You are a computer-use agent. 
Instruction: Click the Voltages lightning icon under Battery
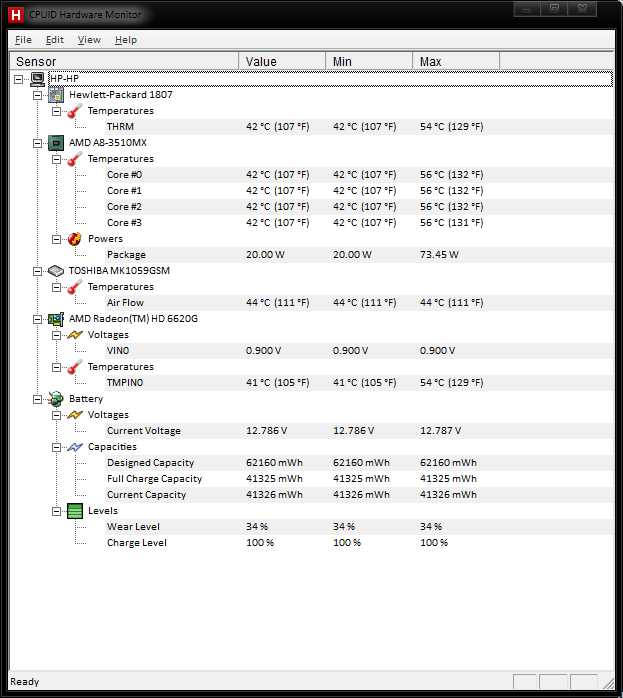[75, 415]
